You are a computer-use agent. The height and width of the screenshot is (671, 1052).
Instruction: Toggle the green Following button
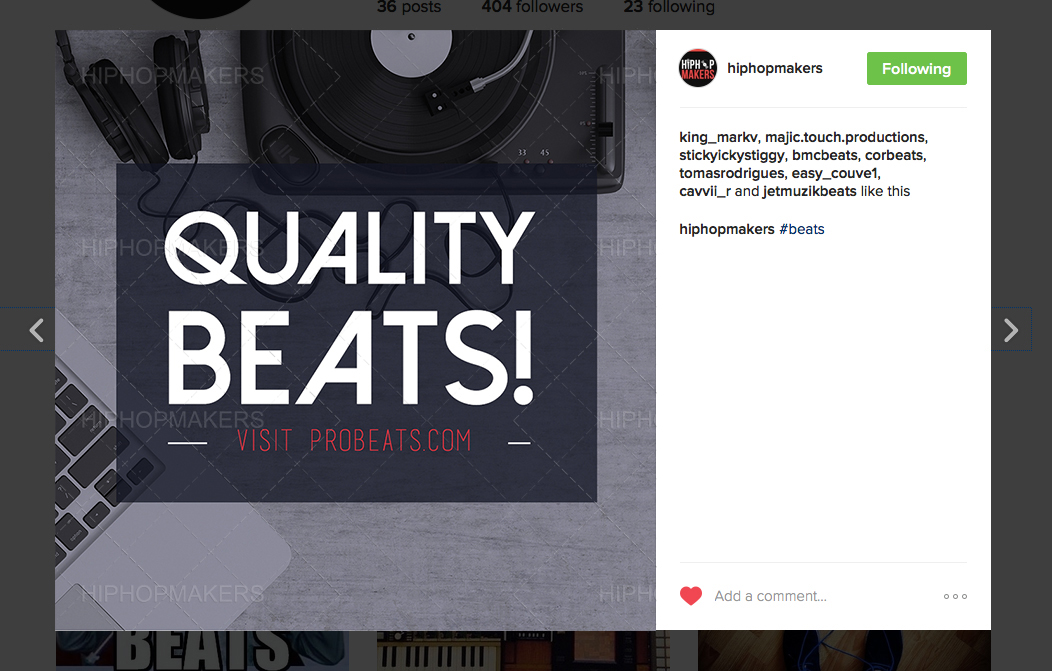tap(916, 68)
